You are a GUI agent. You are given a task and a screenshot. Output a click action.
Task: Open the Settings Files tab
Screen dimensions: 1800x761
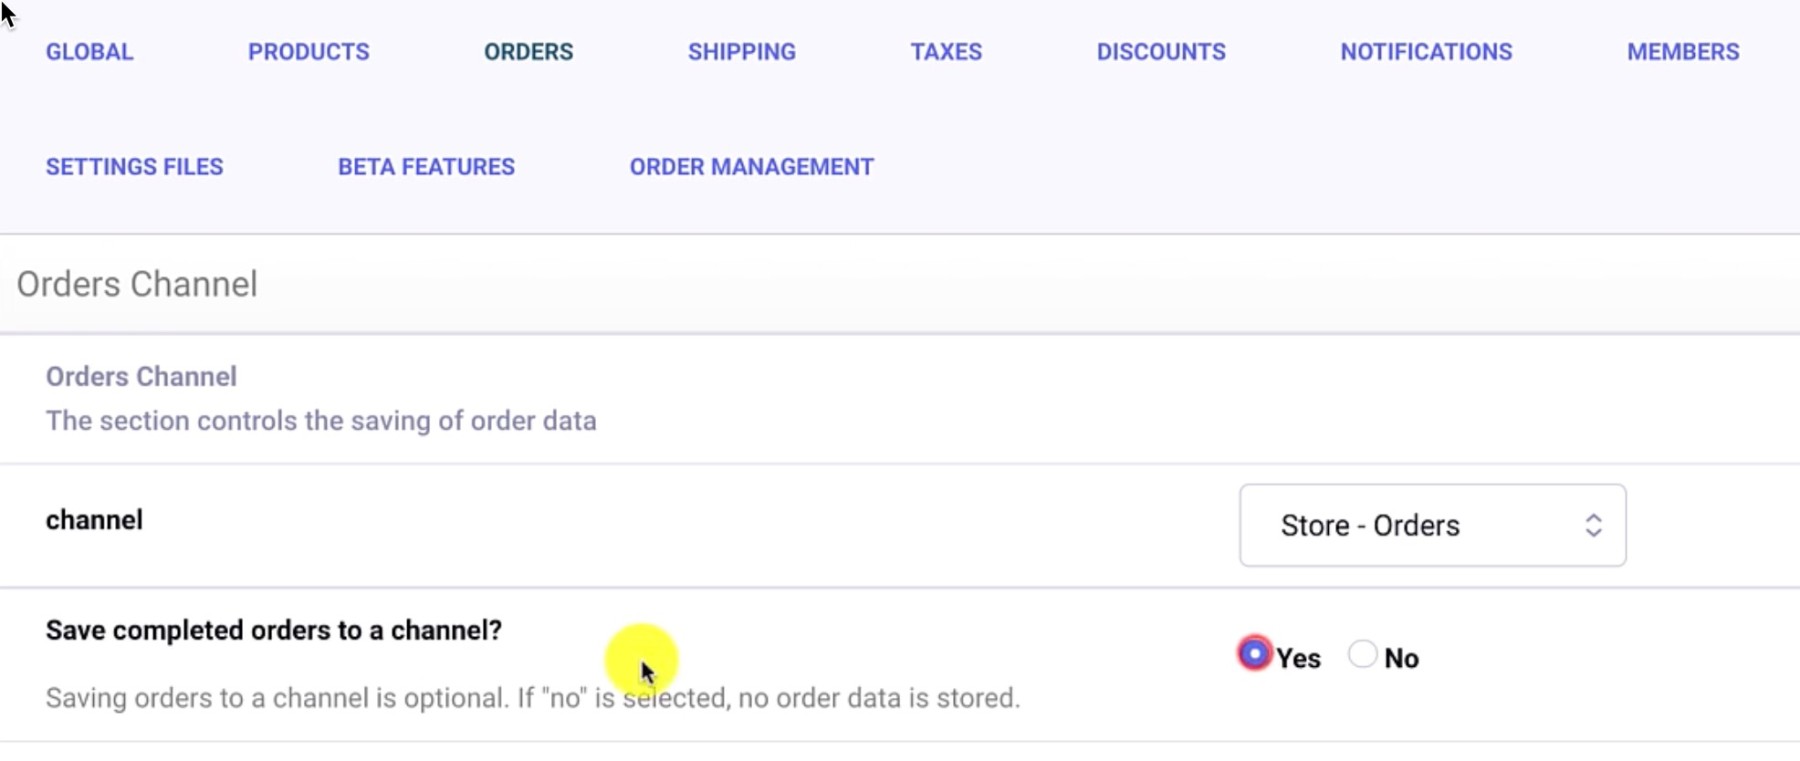click(x=134, y=167)
